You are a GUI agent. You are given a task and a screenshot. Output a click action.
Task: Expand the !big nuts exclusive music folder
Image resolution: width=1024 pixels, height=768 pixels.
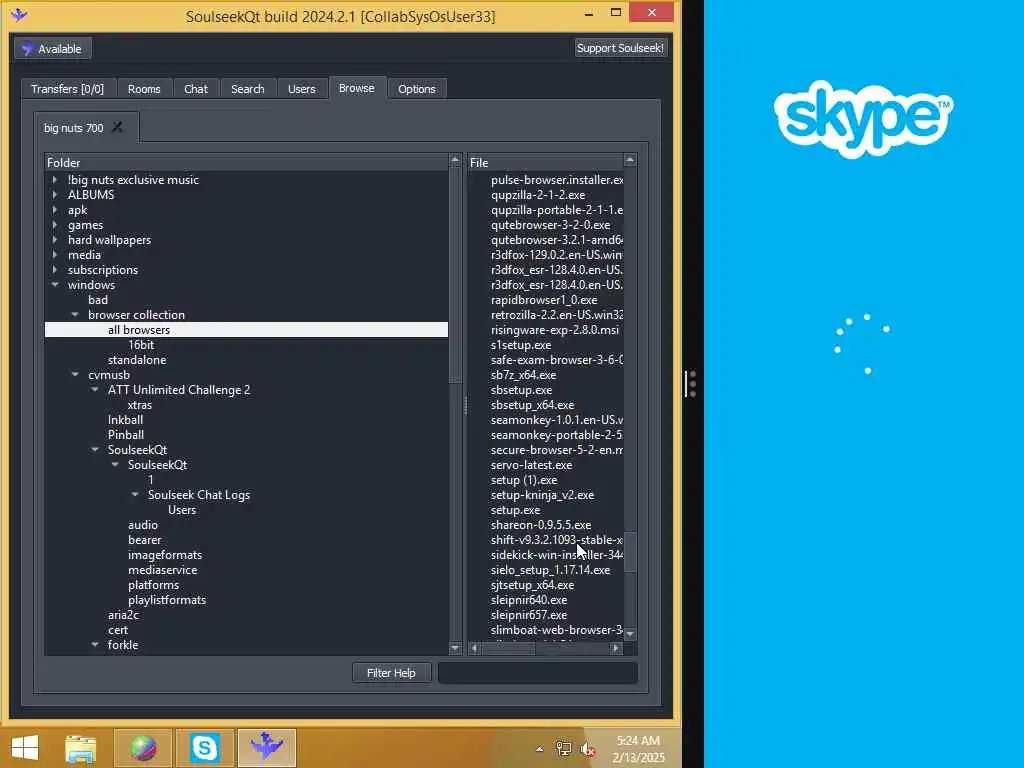[x=55, y=180]
